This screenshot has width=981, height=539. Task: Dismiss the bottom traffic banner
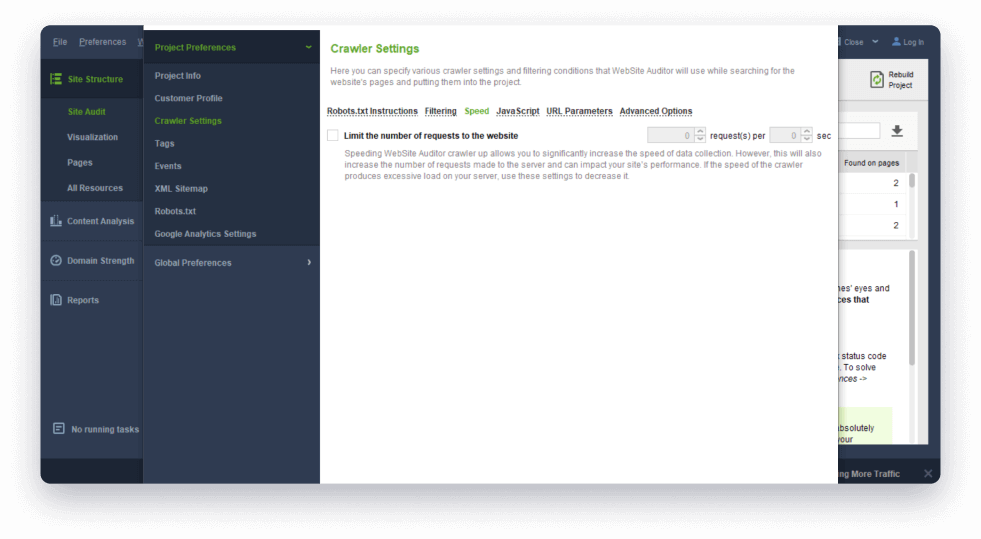(928, 473)
